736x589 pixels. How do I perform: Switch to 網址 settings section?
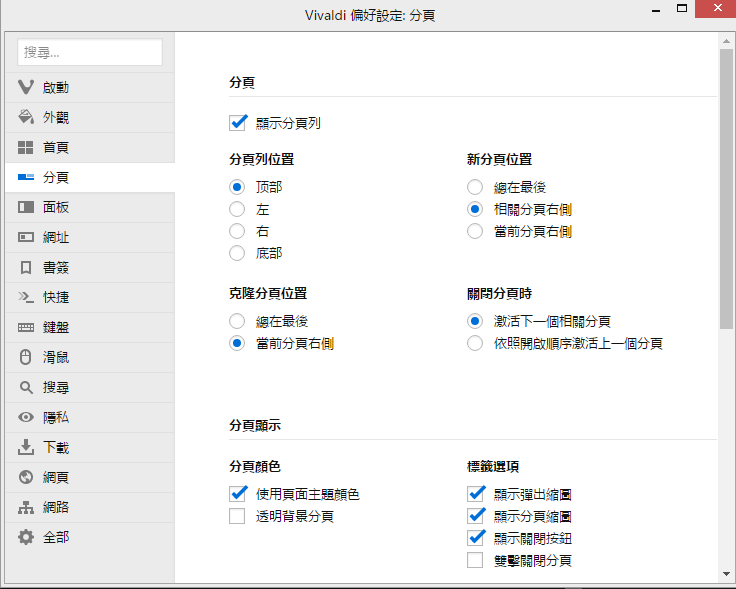[90, 237]
